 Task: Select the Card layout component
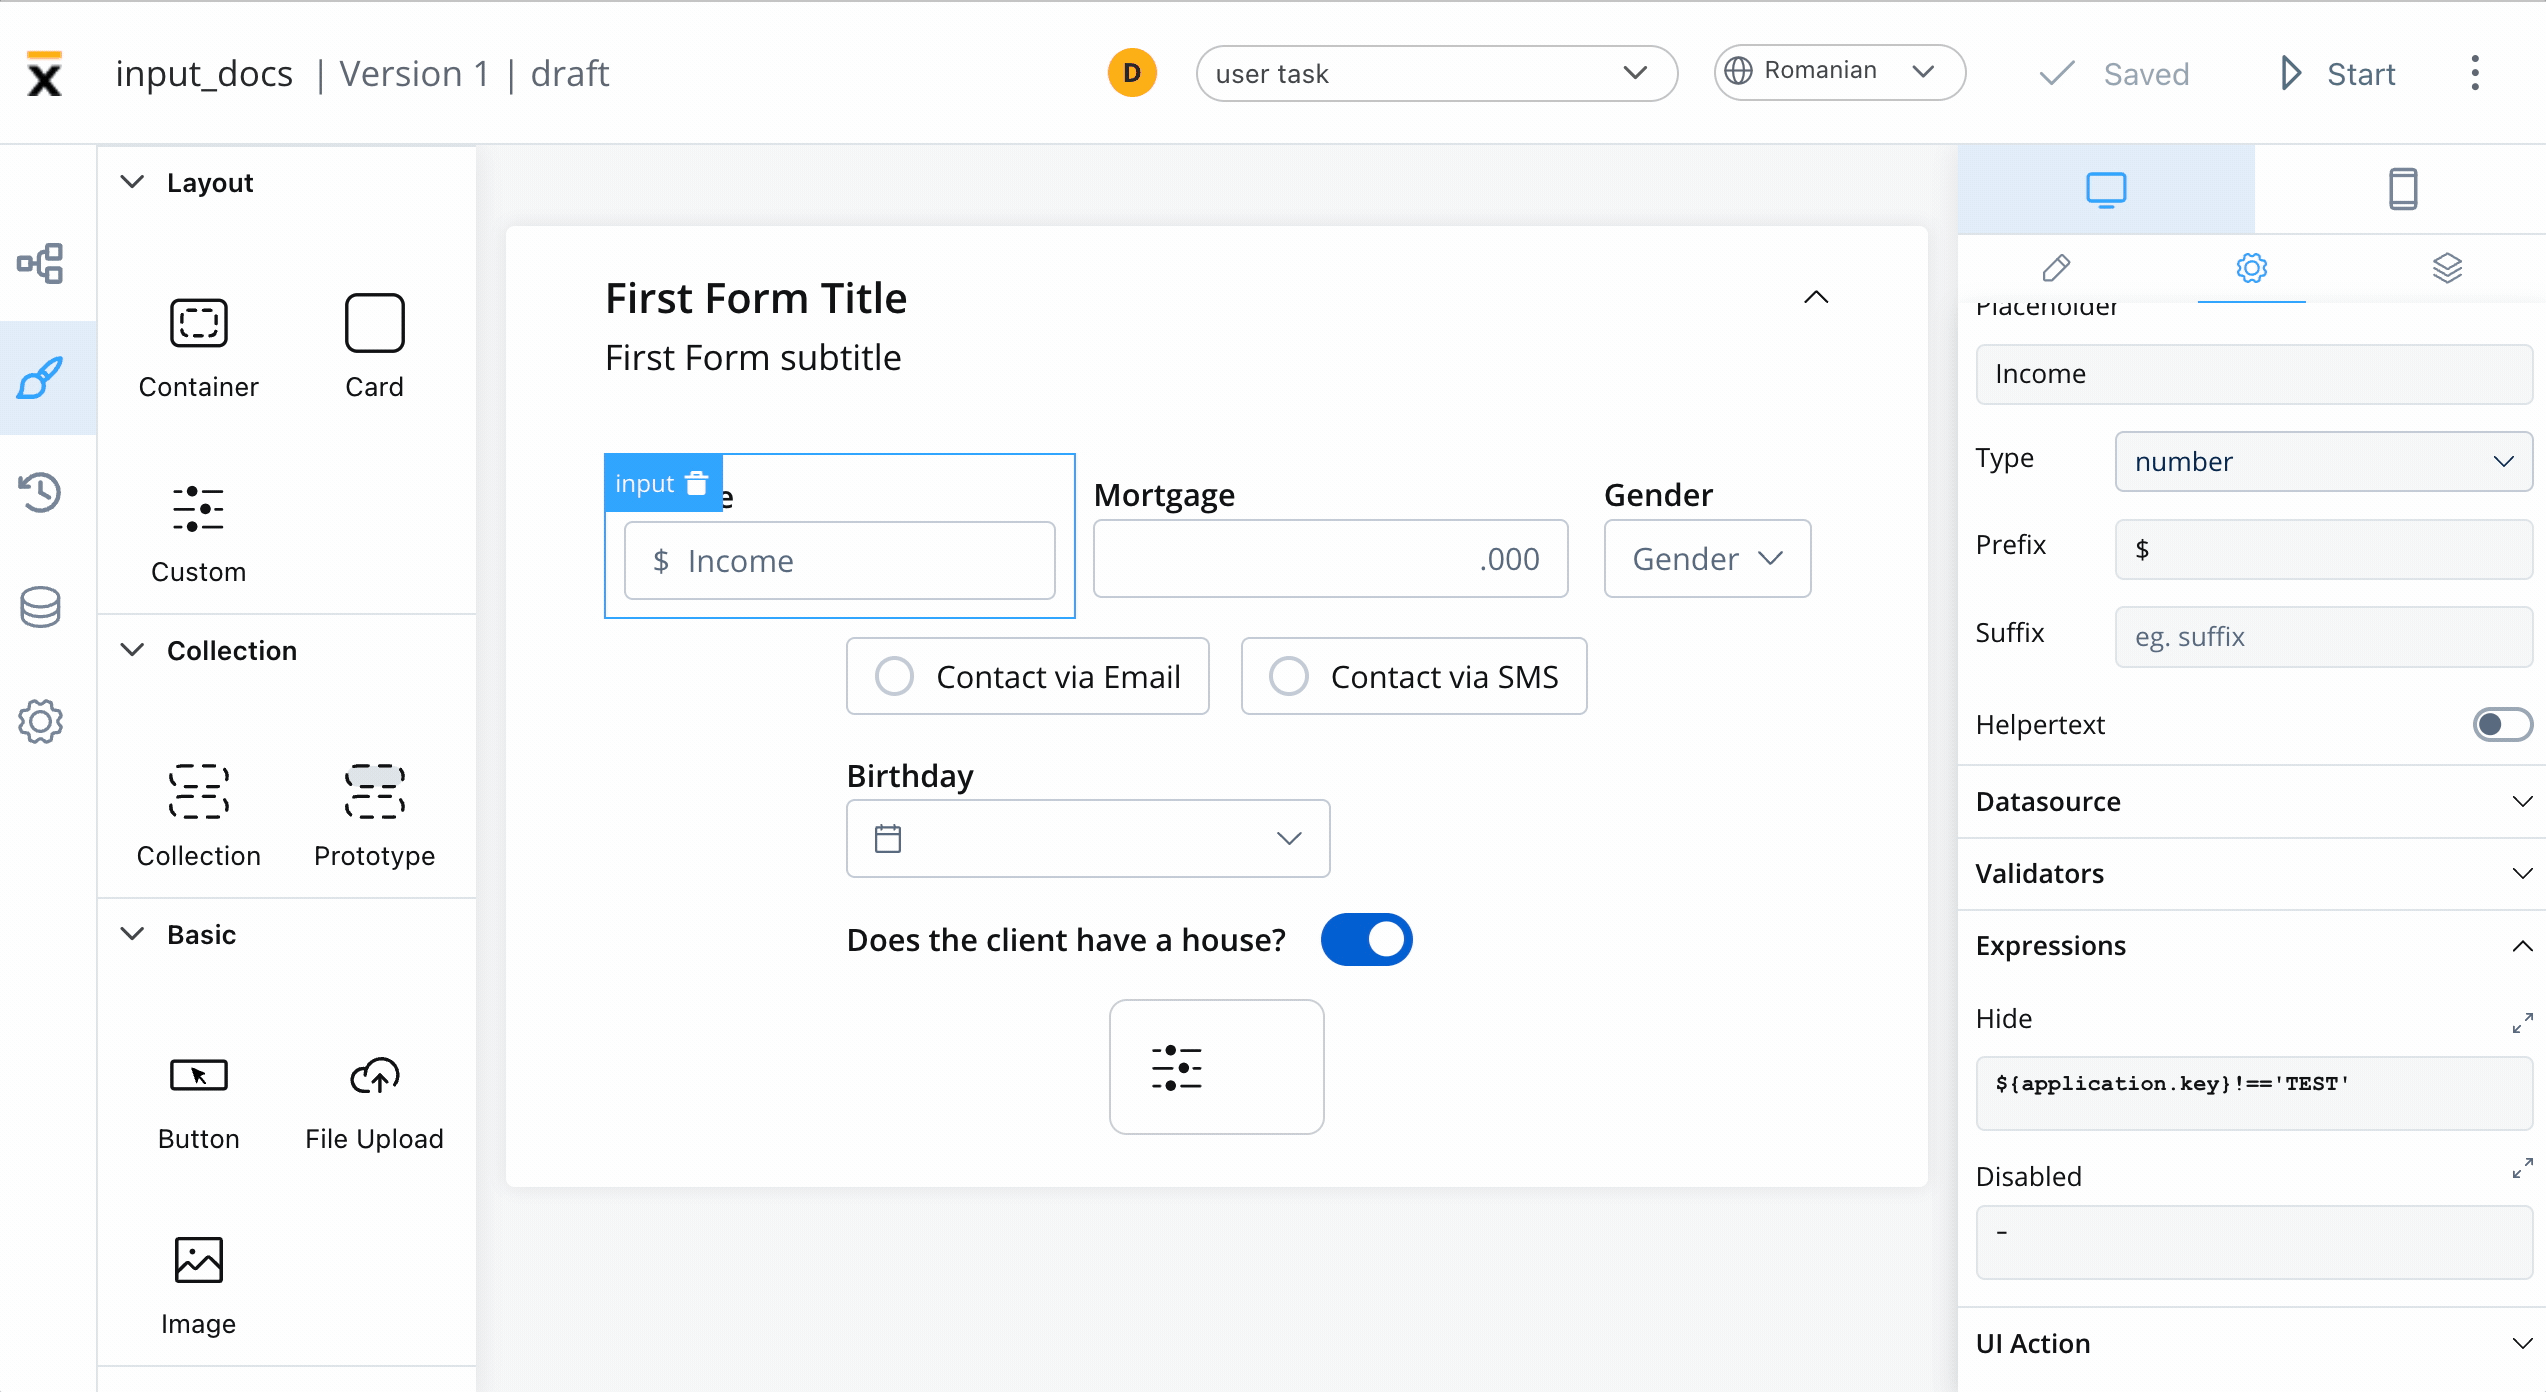[374, 347]
